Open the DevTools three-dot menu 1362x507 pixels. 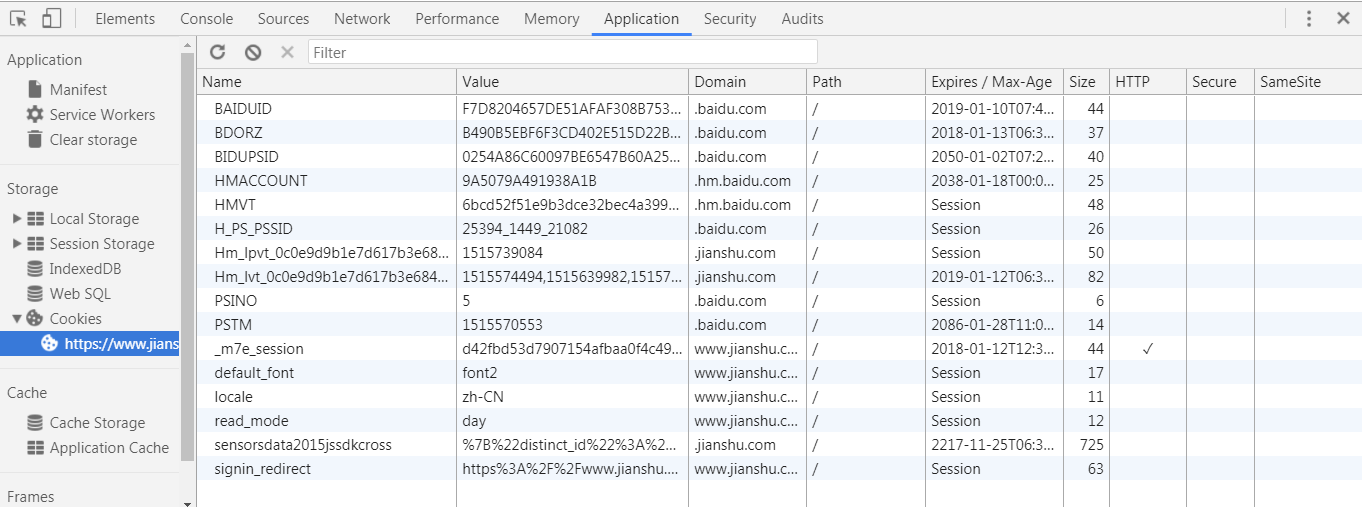point(1309,18)
